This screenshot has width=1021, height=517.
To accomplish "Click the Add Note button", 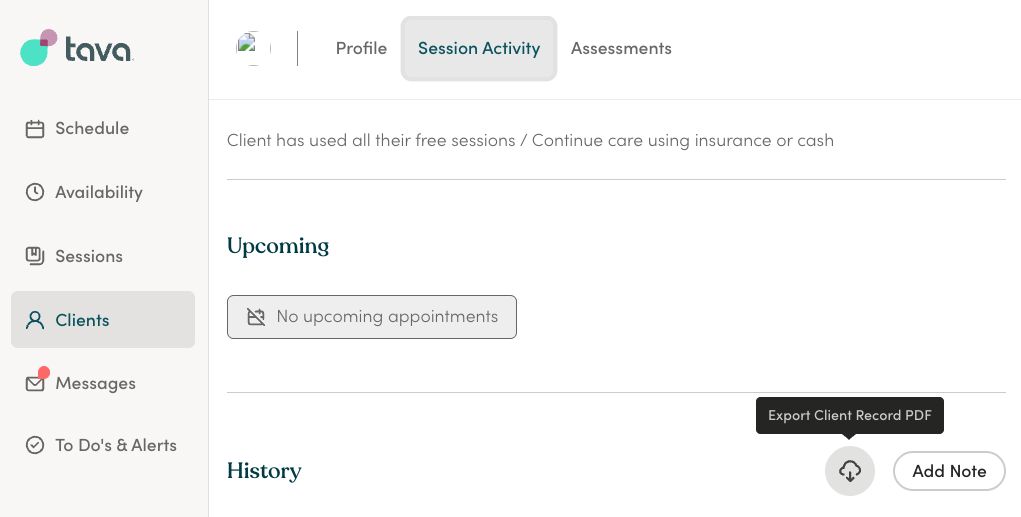I will (x=949, y=471).
